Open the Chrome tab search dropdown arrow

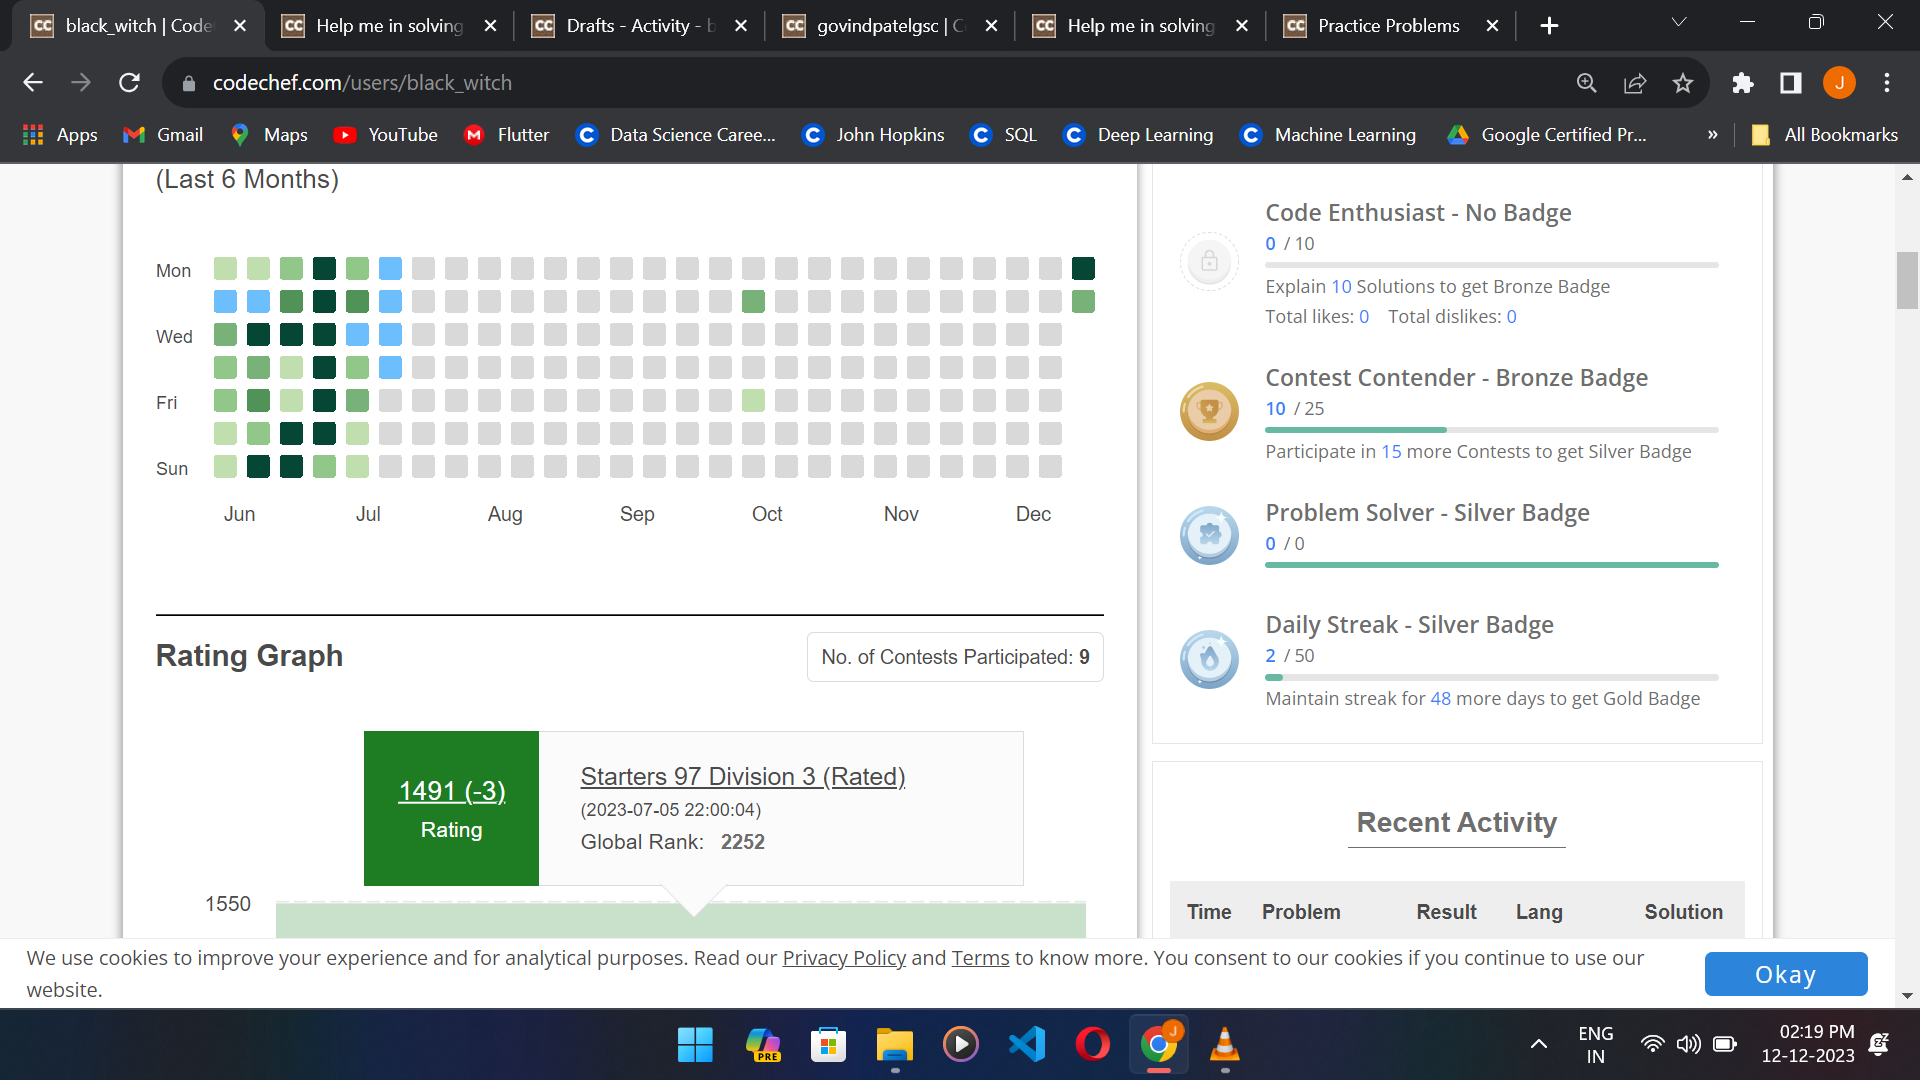1679,23
